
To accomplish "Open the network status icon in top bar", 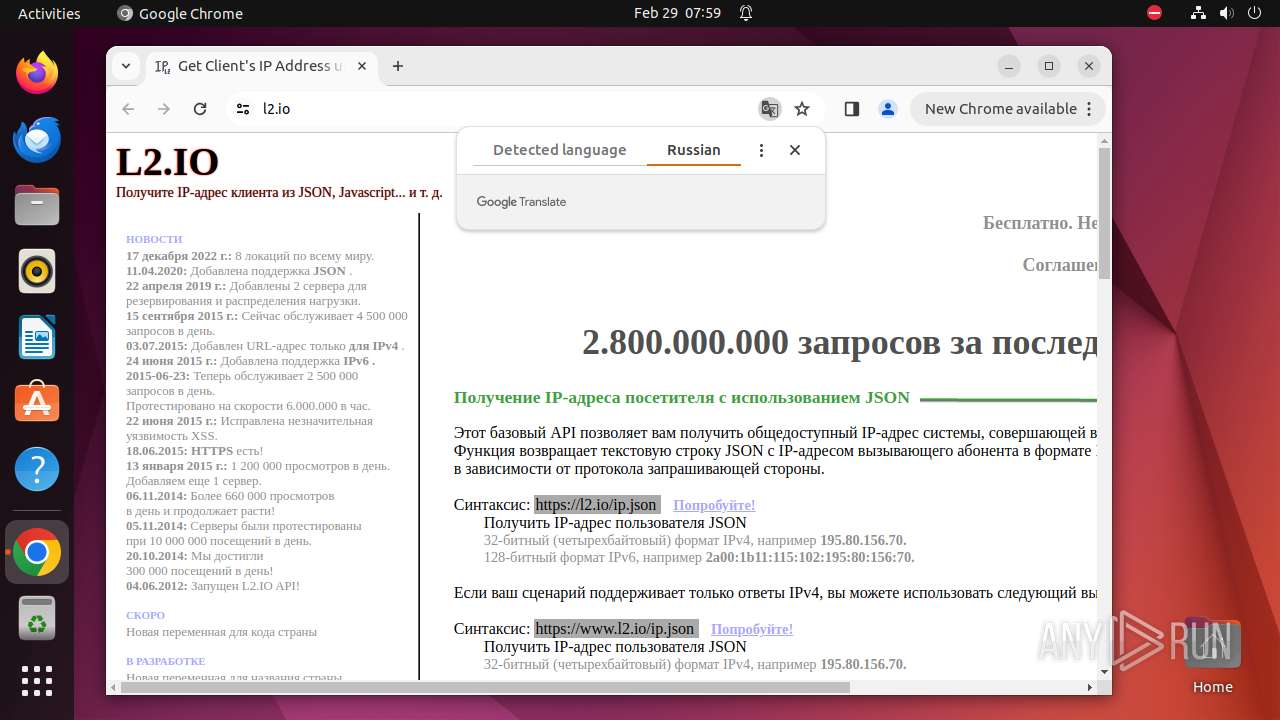I will click(x=1199, y=13).
